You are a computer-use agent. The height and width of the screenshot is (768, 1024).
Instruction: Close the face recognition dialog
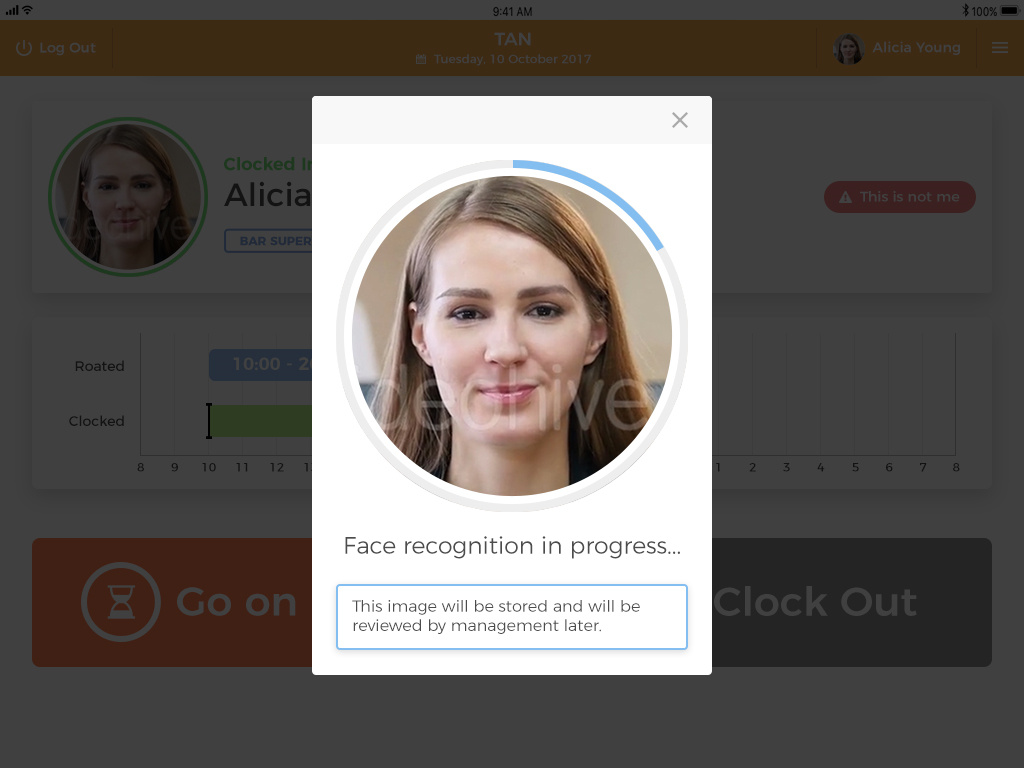[x=680, y=120]
